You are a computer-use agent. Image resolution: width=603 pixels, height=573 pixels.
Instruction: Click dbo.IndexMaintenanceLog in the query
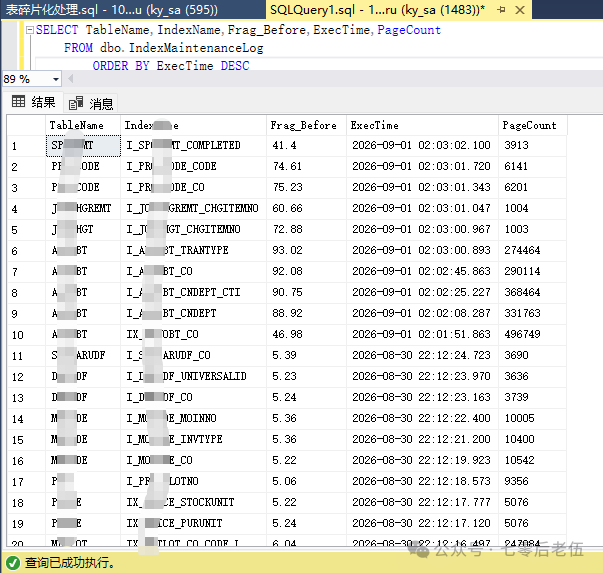[182, 48]
